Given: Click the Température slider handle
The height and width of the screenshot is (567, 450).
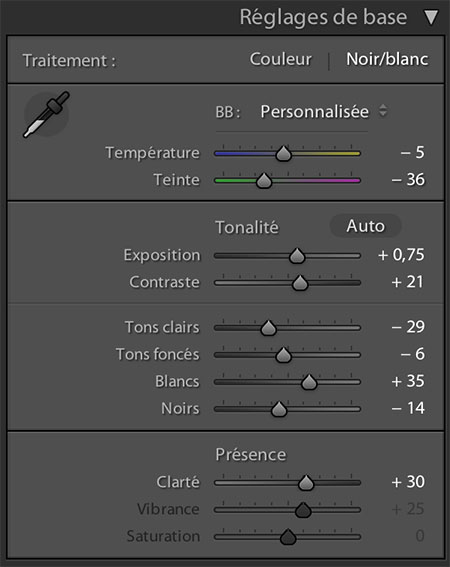Looking at the screenshot, I should click(283, 153).
